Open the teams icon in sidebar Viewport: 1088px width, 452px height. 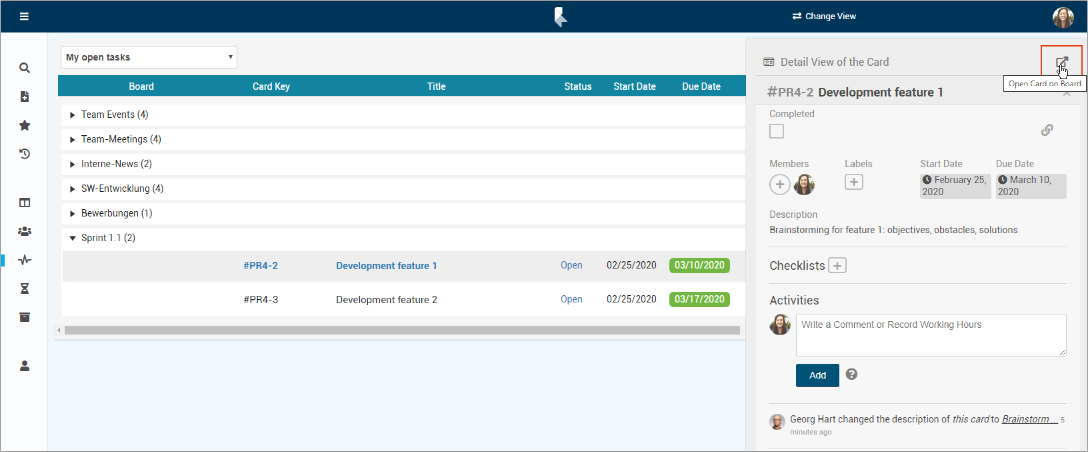tap(25, 231)
